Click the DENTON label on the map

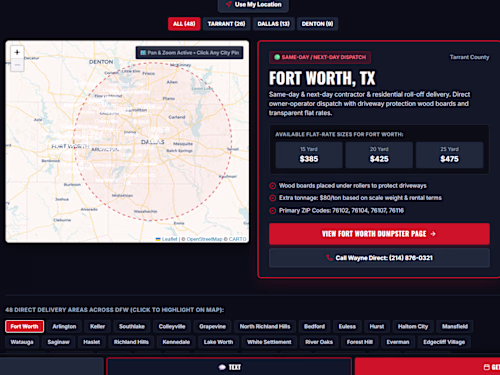(101, 62)
